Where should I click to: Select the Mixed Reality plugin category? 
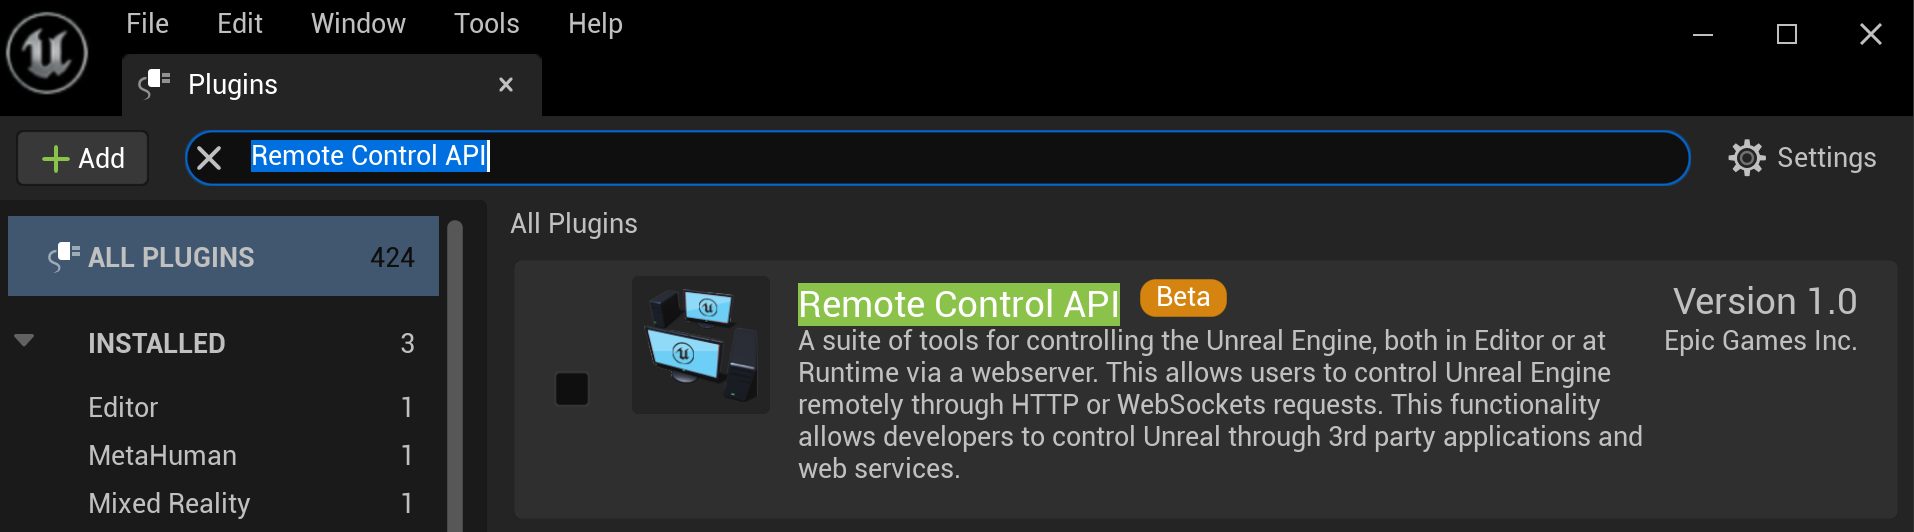pyautogui.click(x=169, y=504)
